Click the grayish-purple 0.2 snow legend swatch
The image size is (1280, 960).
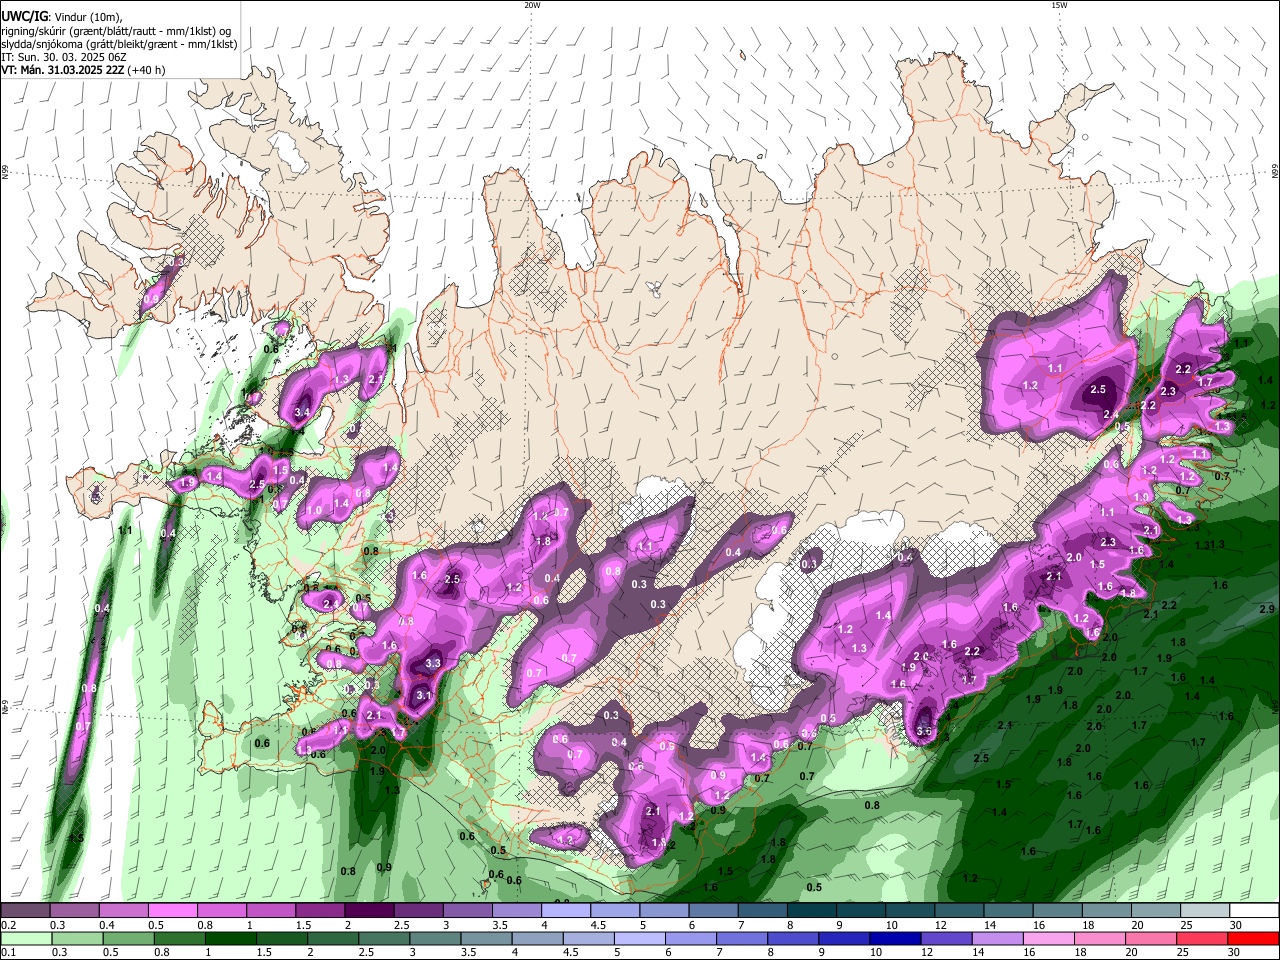[x=25, y=911]
